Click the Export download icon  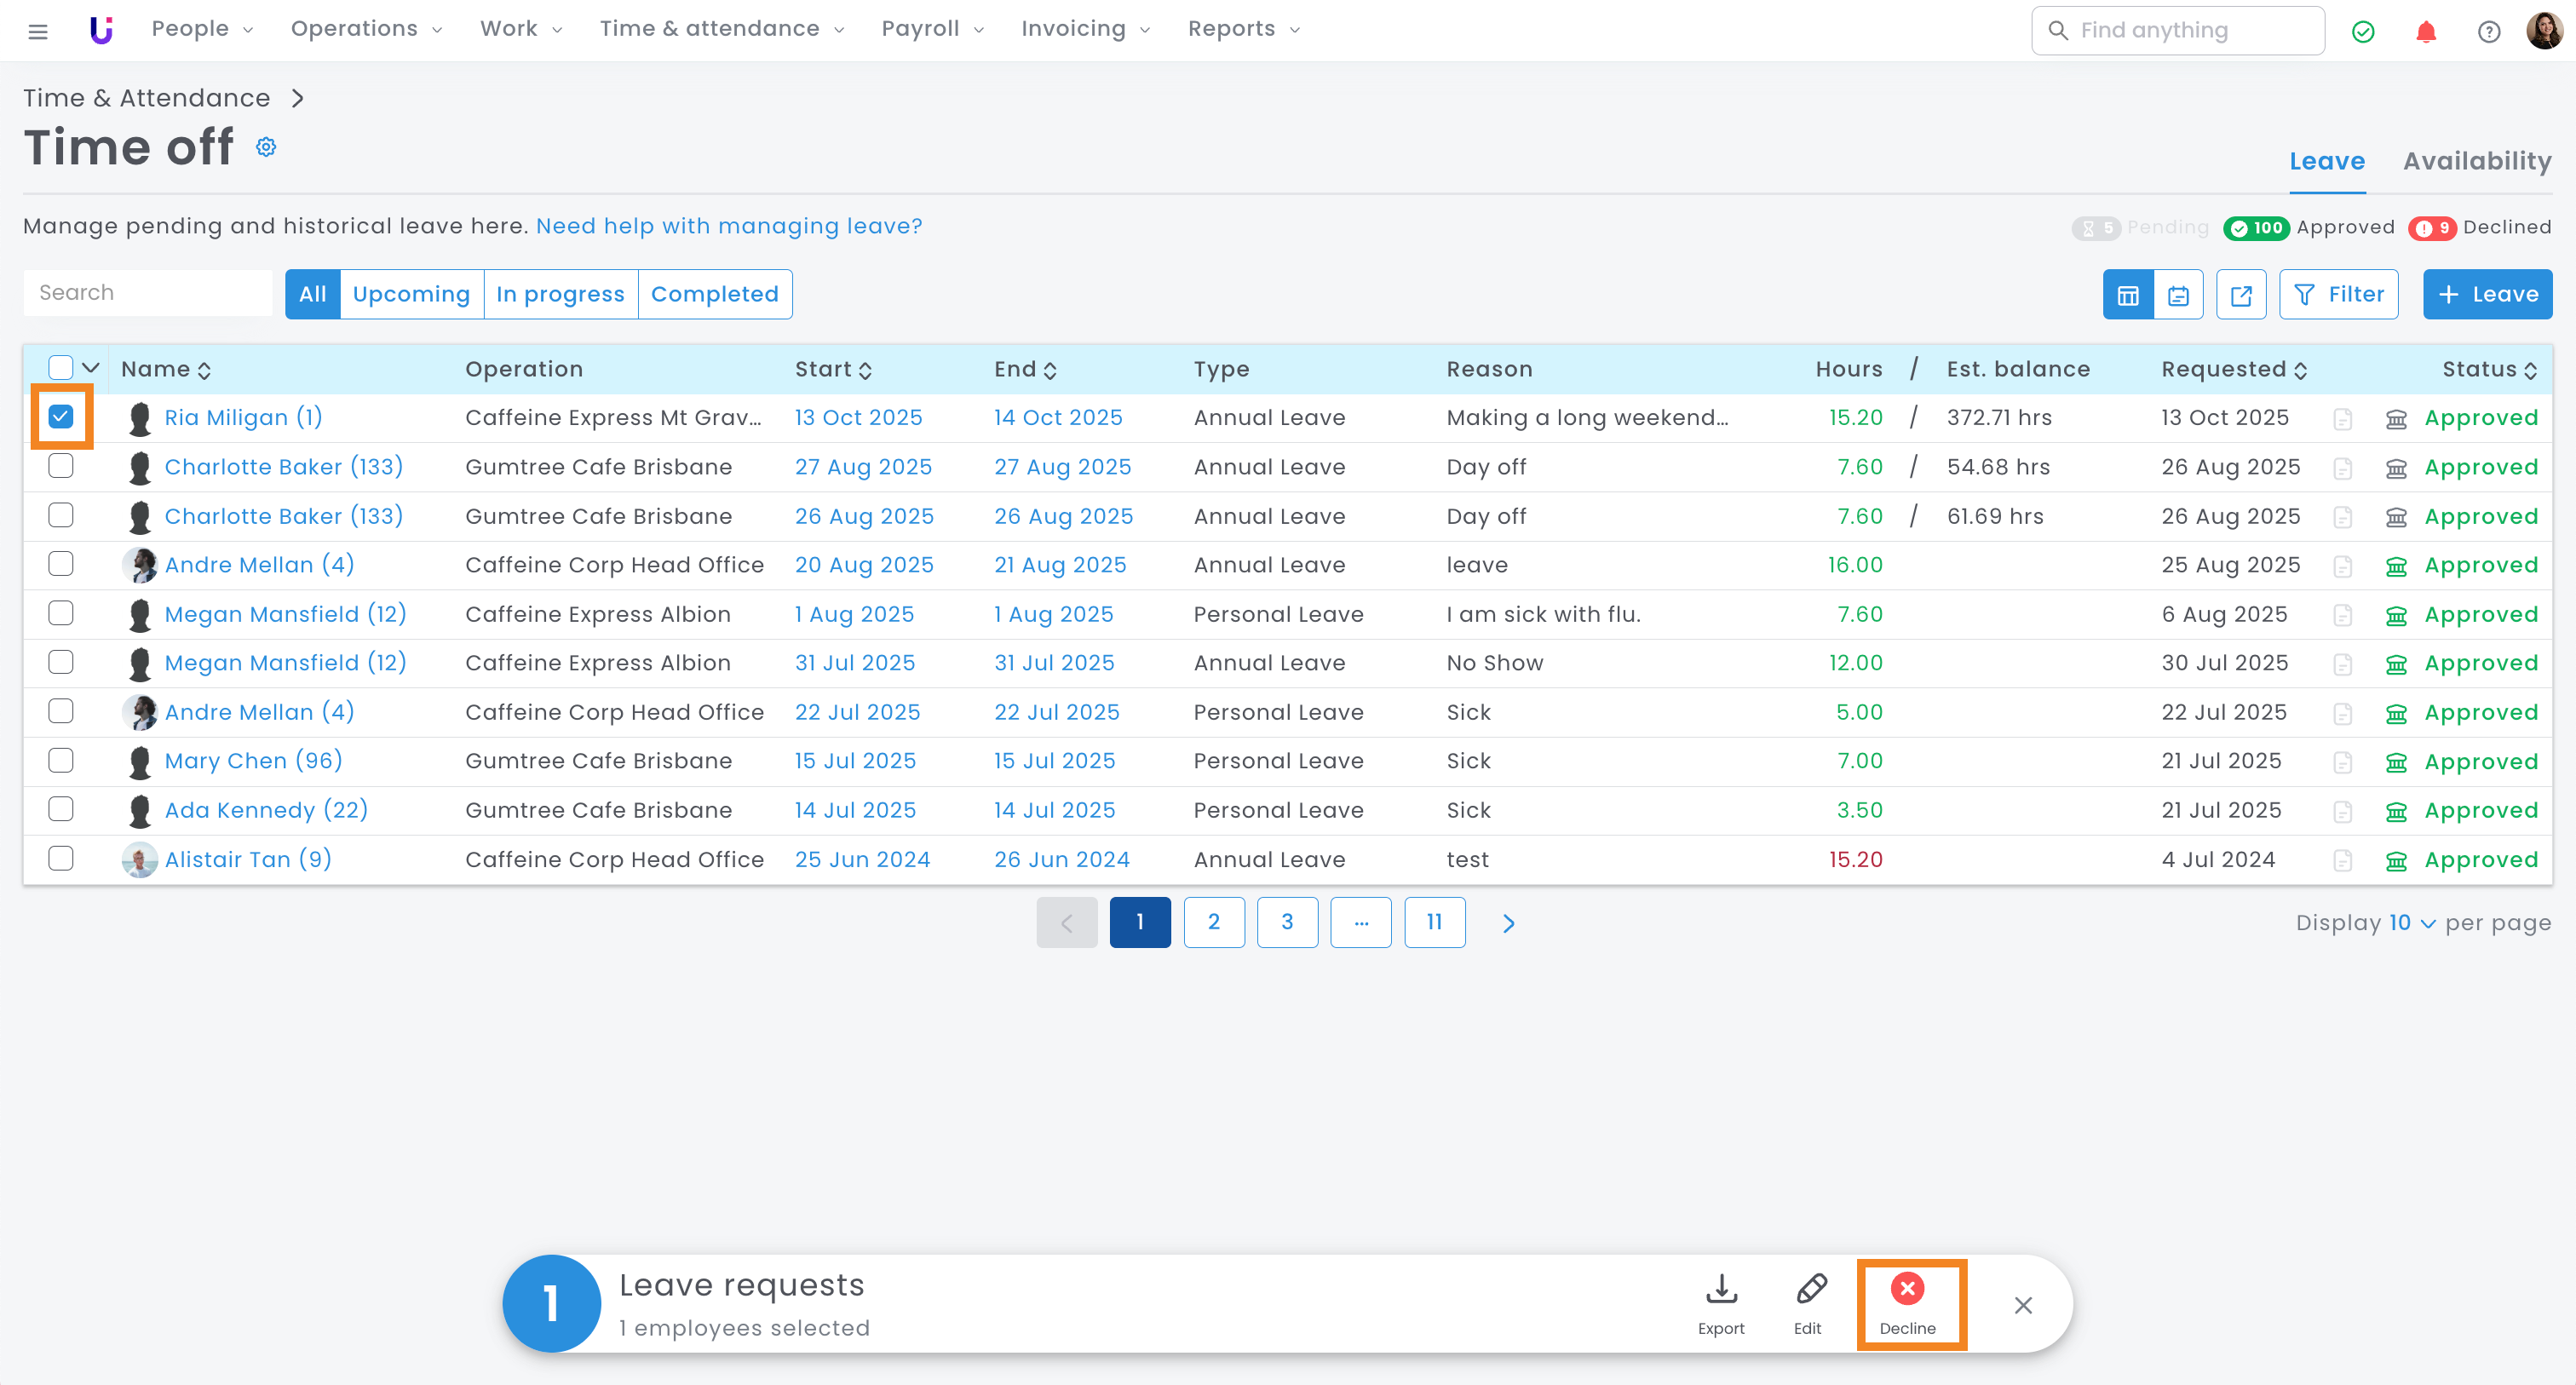pyautogui.click(x=1720, y=1289)
